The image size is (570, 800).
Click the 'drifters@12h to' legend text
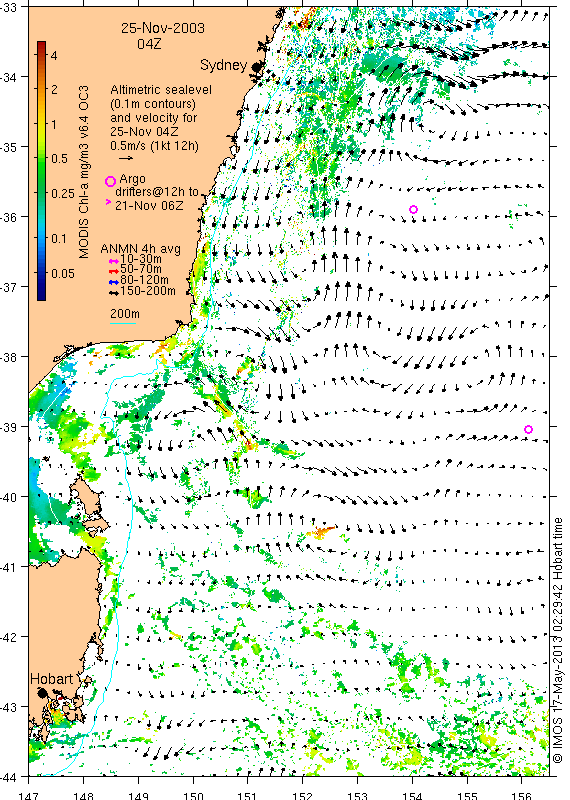point(157,192)
